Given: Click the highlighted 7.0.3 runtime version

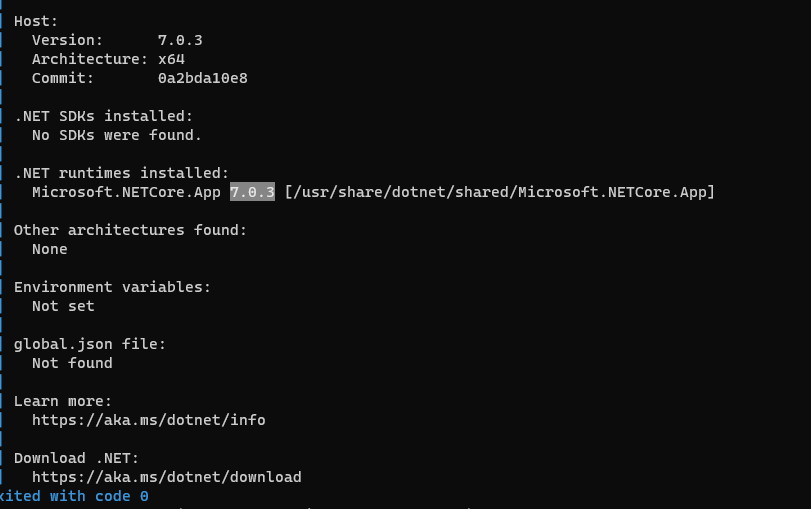Looking at the screenshot, I should coord(252,192).
